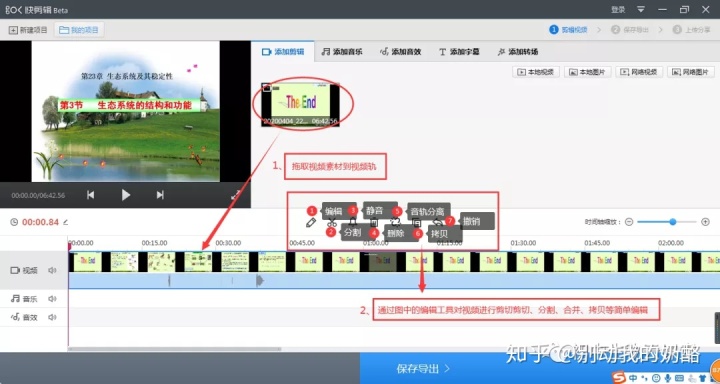
Task: Mute the 音乐 track speaker
Action: pyautogui.click(x=52, y=299)
